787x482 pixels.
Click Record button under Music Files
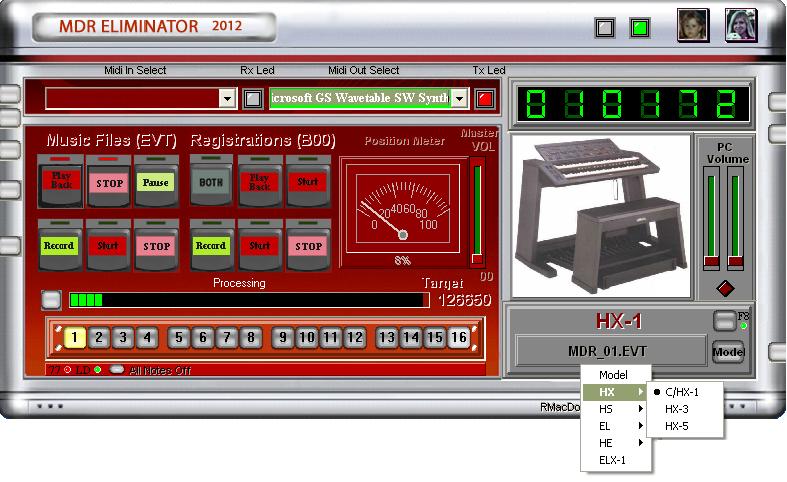59,246
